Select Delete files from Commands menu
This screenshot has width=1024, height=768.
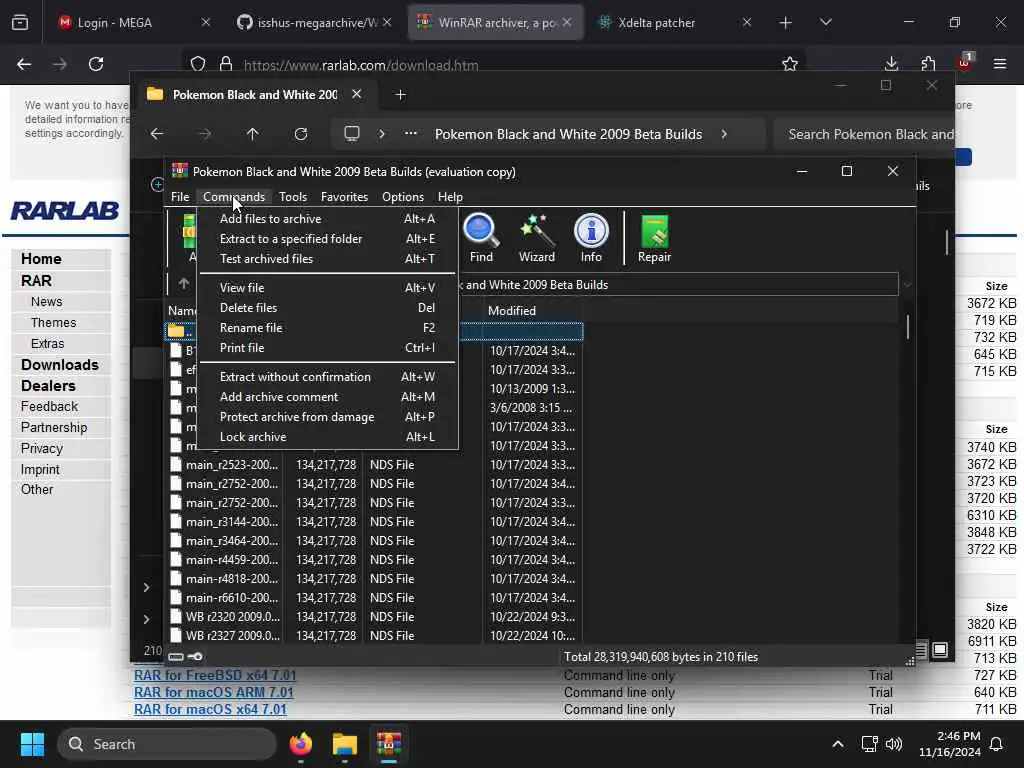tap(327, 308)
